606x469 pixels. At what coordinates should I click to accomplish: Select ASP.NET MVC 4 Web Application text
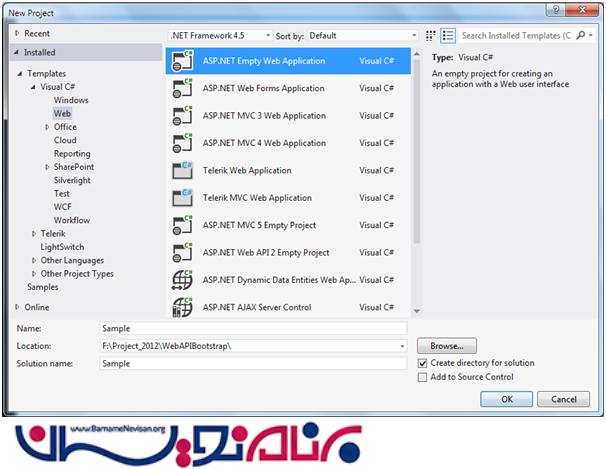(264, 143)
